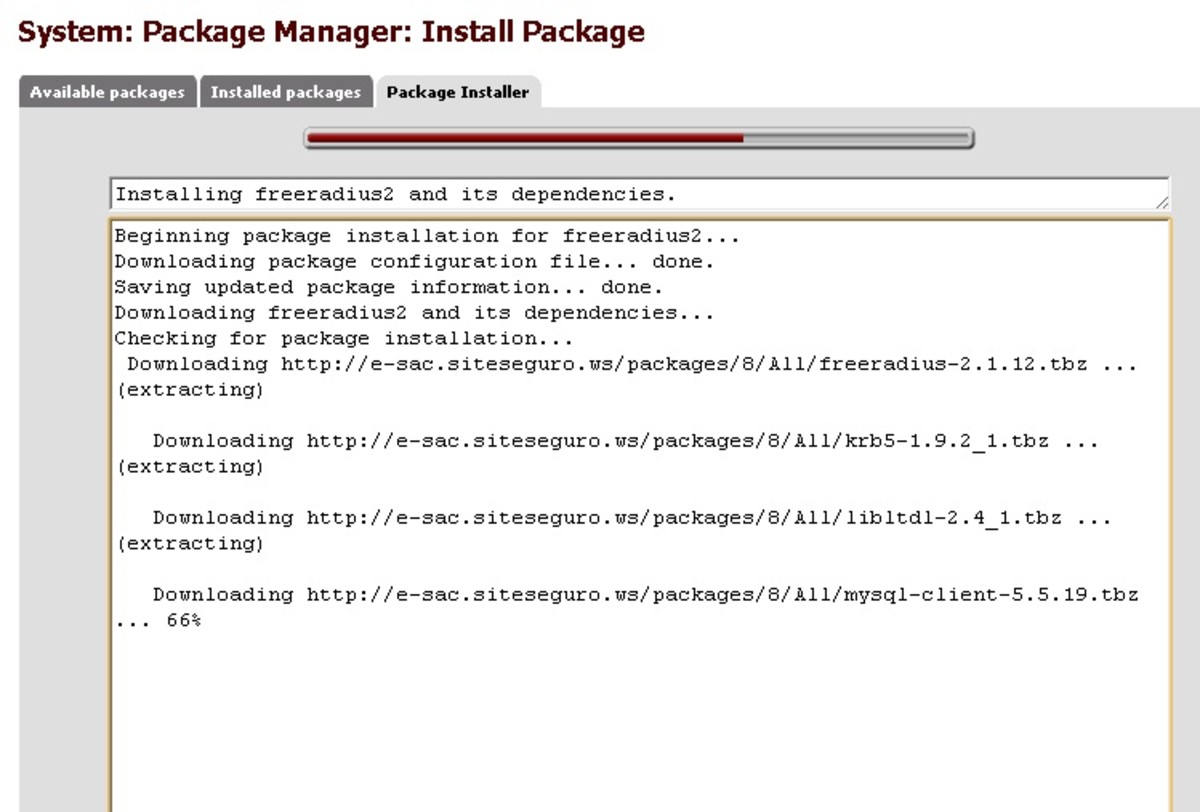1200x812 pixels.
Task: Click the line 'Beginning package installation for freeradius2...'
Action: tap(428, 236)
